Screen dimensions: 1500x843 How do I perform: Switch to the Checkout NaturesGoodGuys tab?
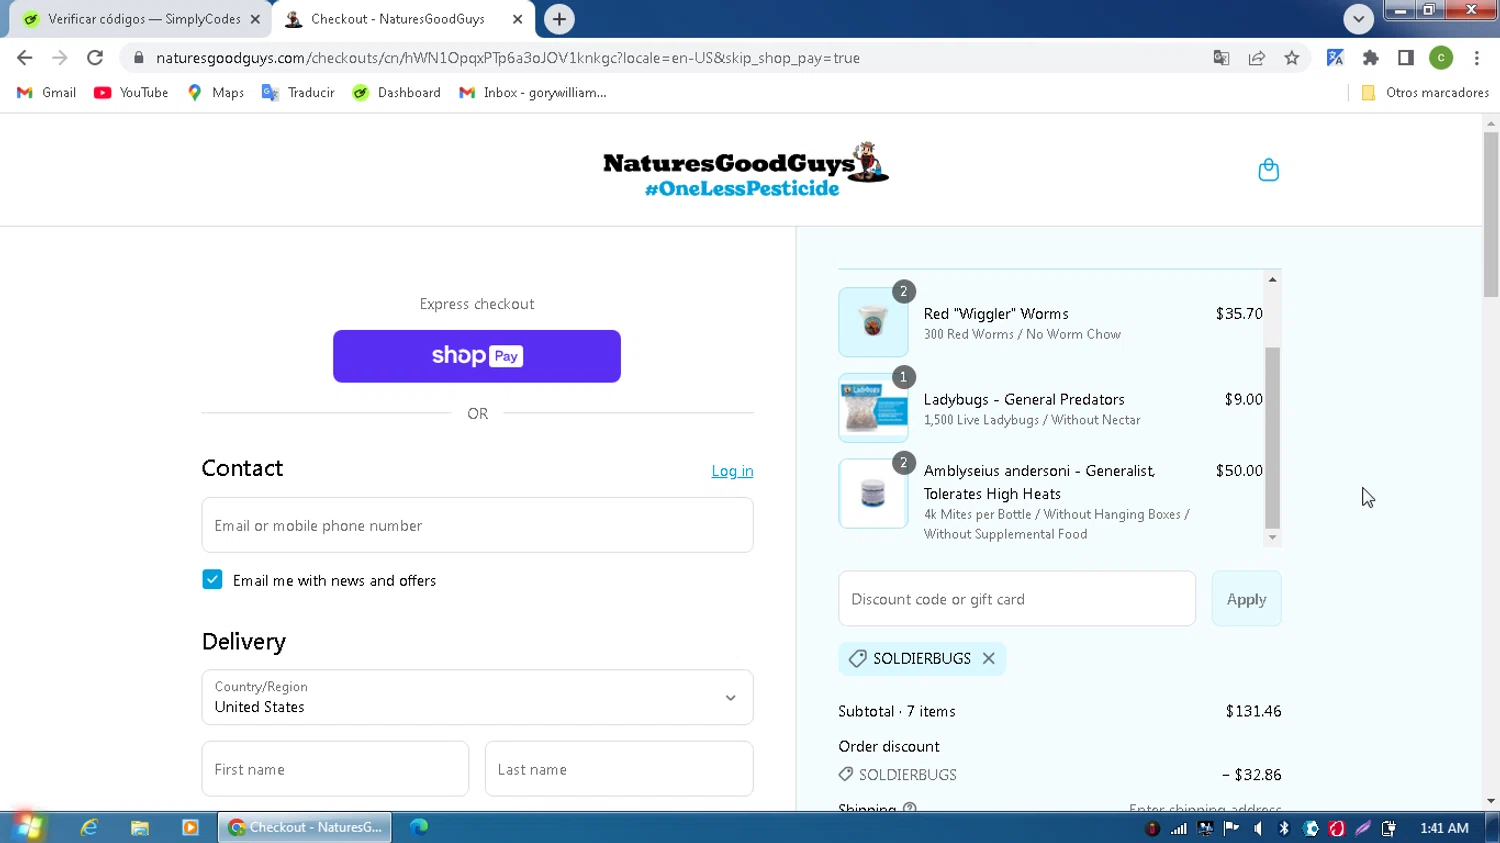pos(403,19)
